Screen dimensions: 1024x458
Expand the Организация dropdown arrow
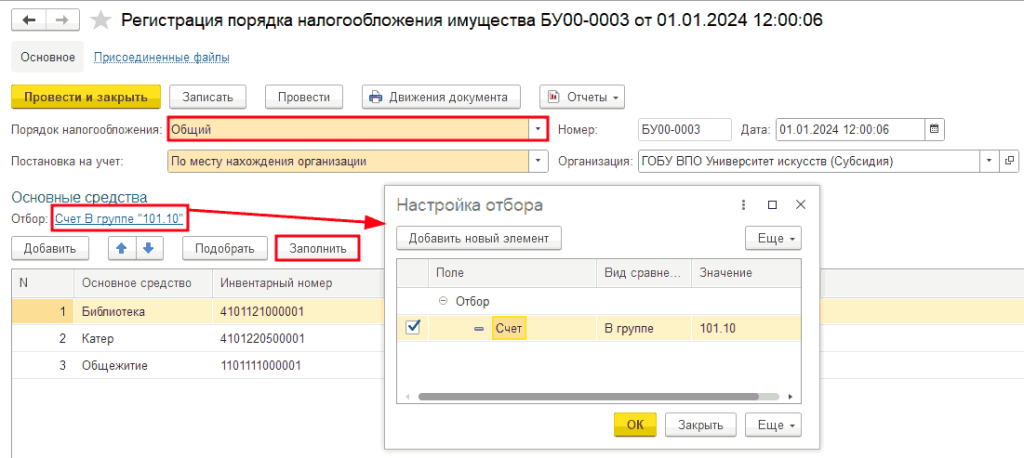coord(989,161)
